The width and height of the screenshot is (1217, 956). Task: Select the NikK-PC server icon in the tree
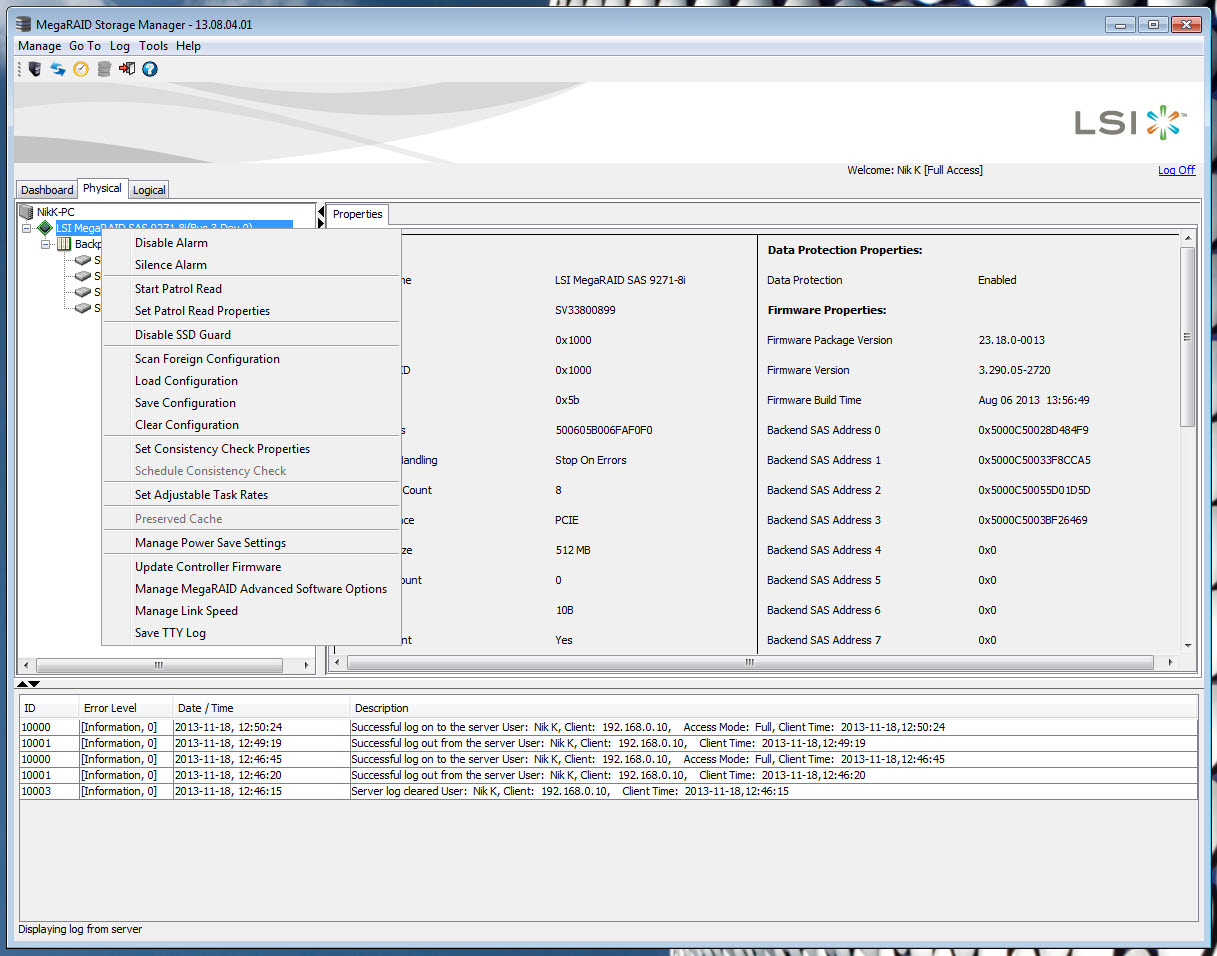pyautogui.click(x=27, y=212)
